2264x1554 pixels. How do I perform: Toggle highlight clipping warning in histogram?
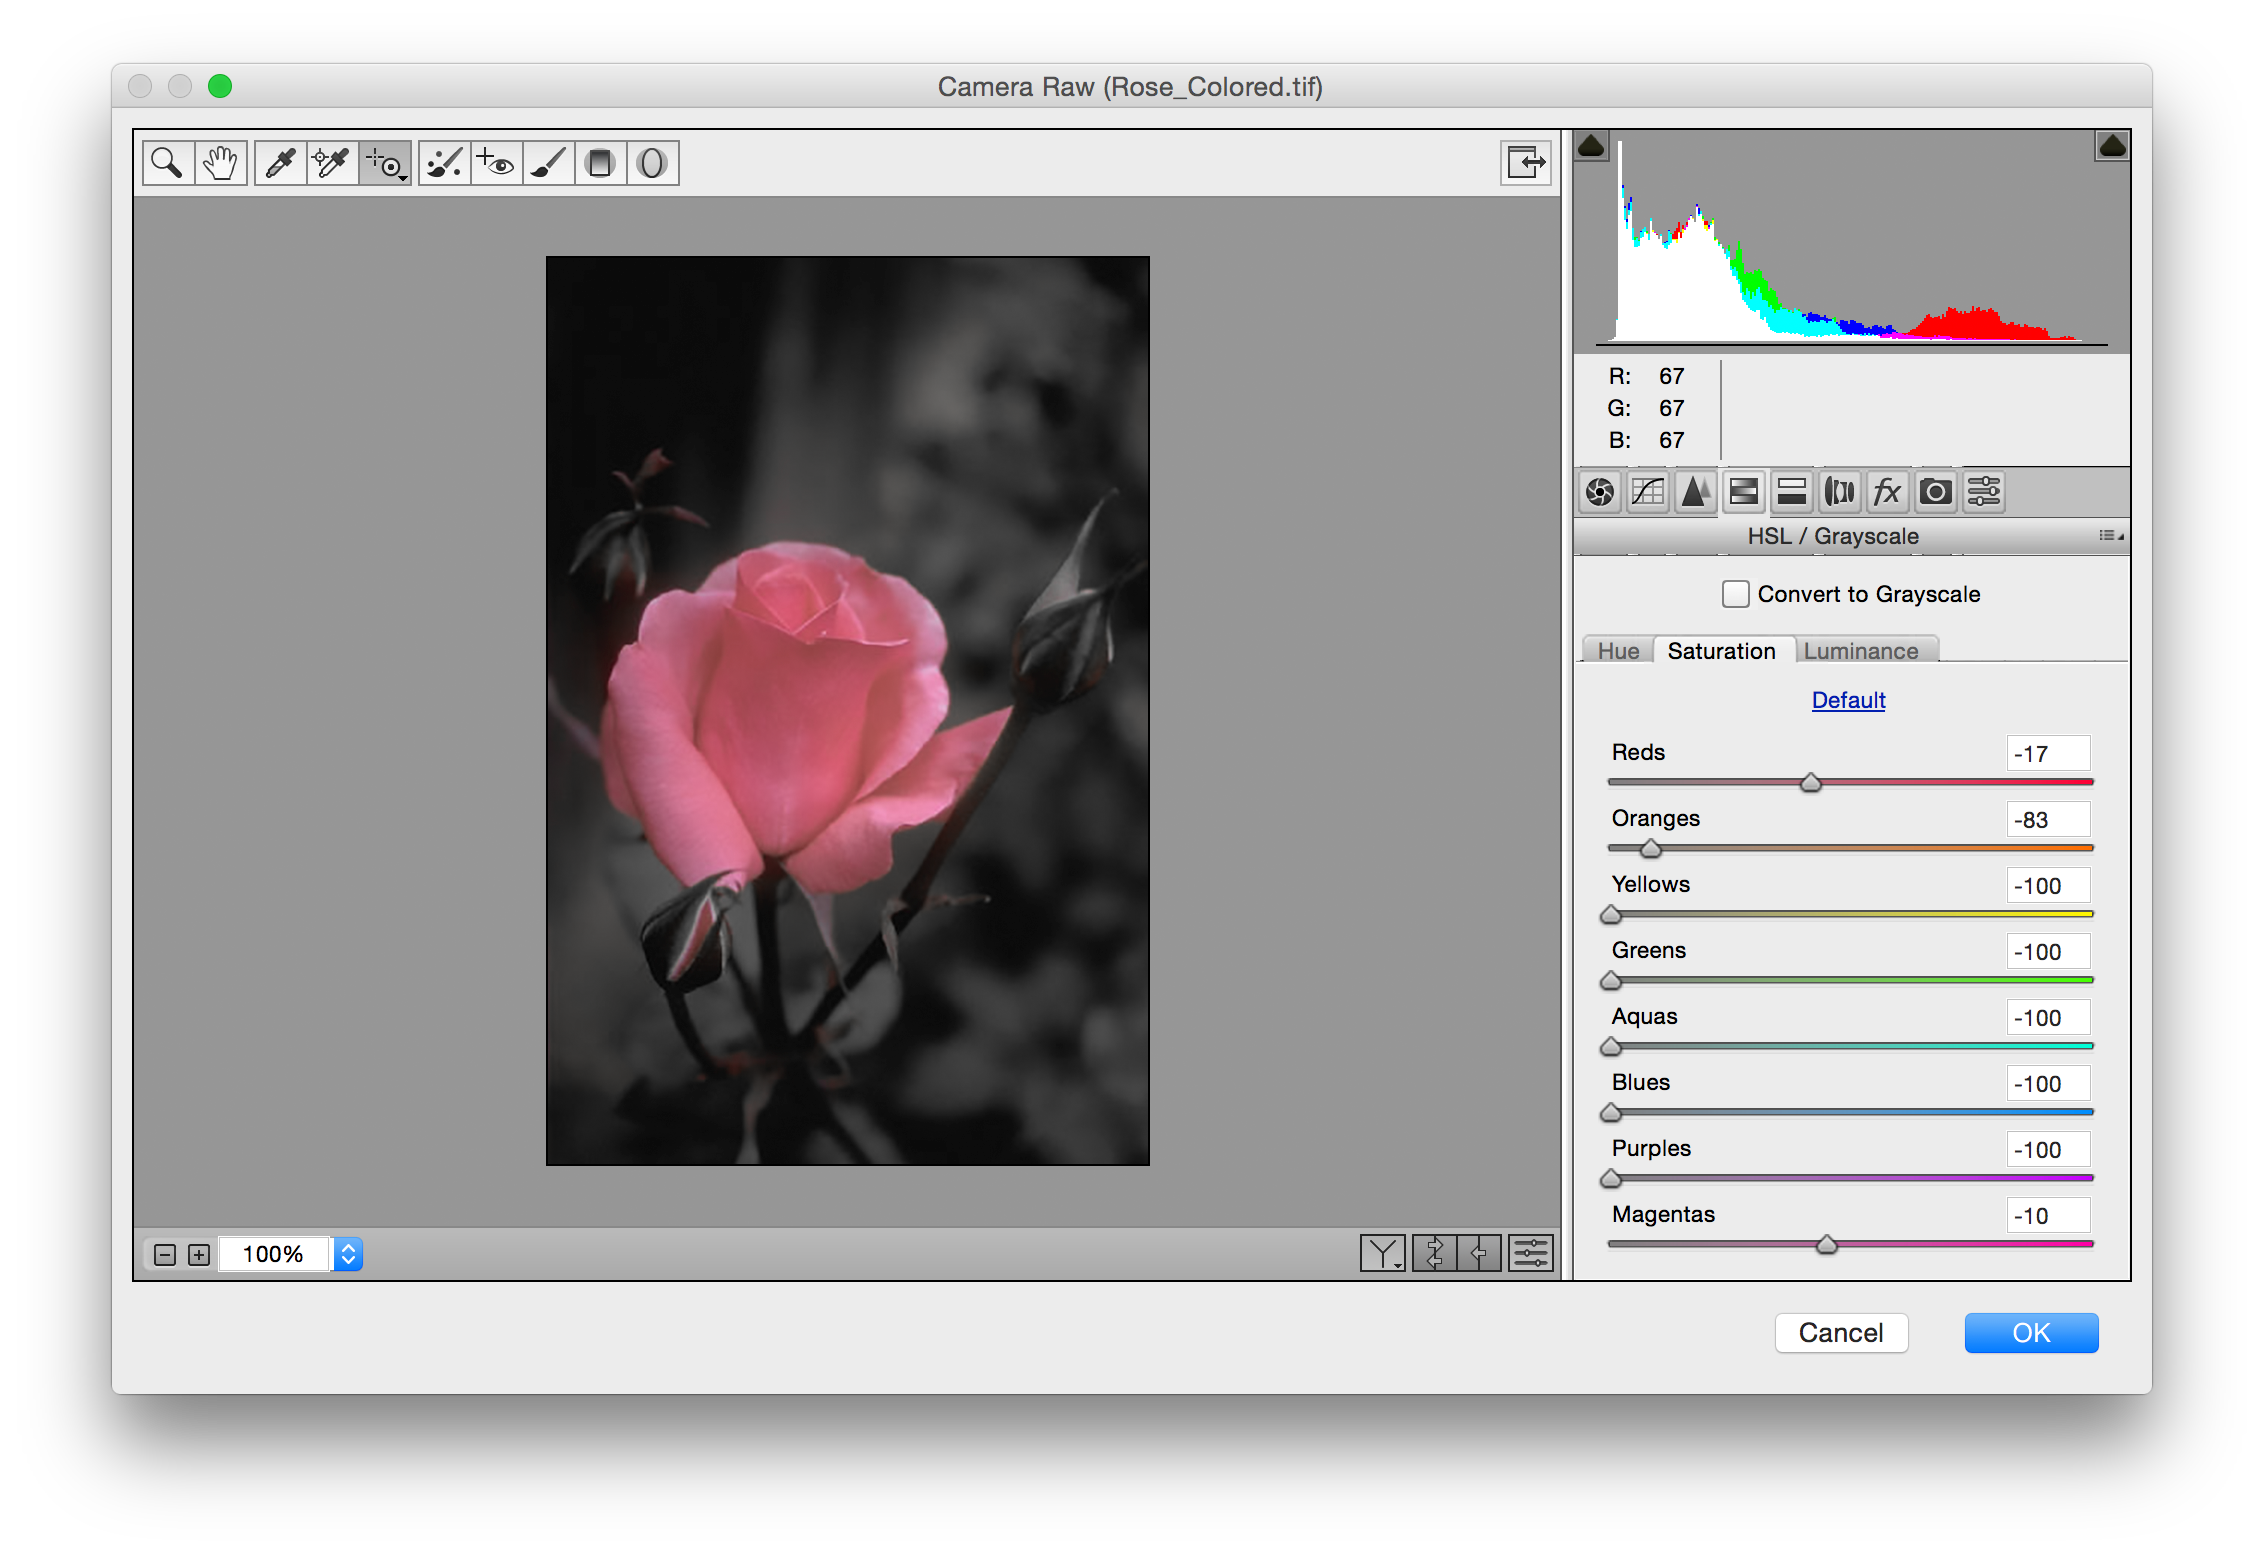coord(2112,147)
